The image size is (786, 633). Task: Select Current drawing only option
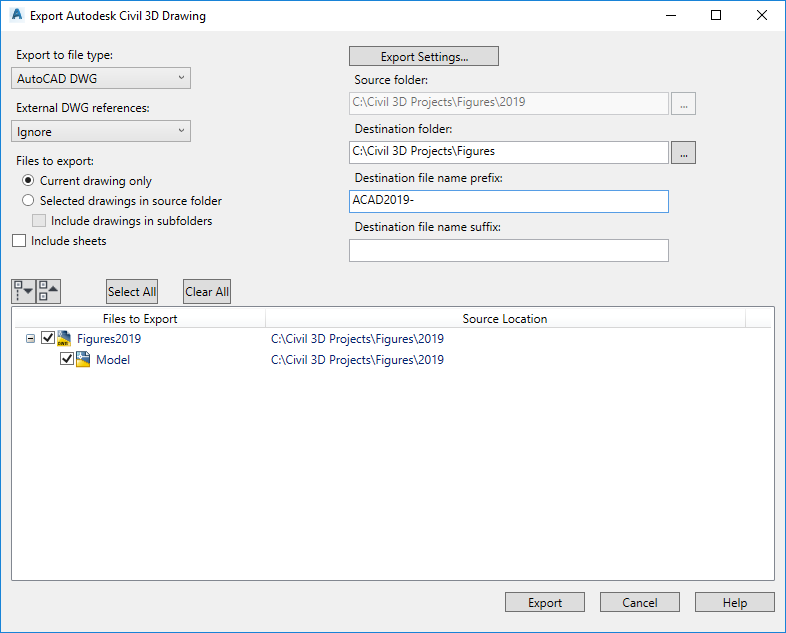29,181
